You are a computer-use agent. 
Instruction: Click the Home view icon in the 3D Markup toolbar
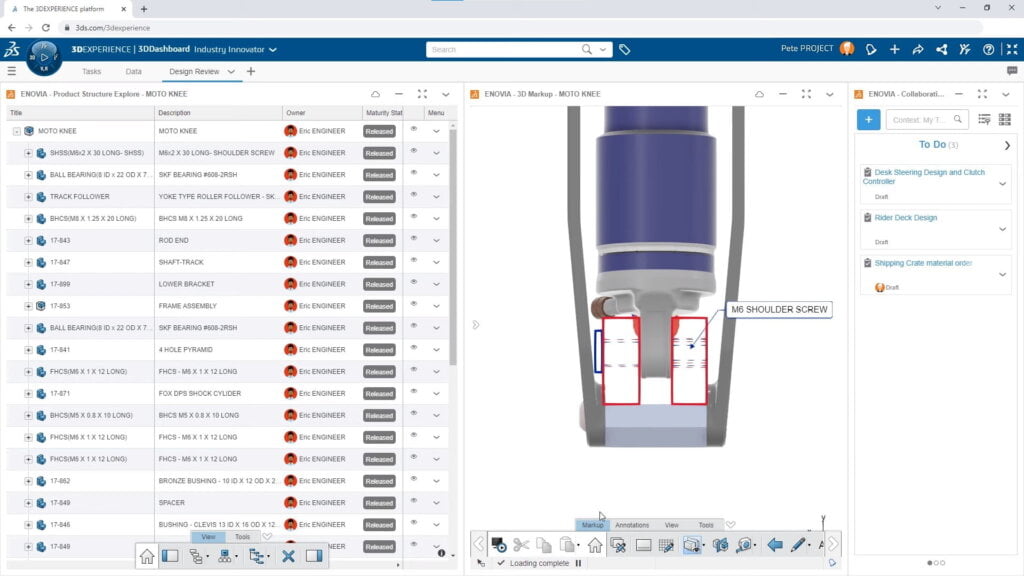(x=596, y=545)
